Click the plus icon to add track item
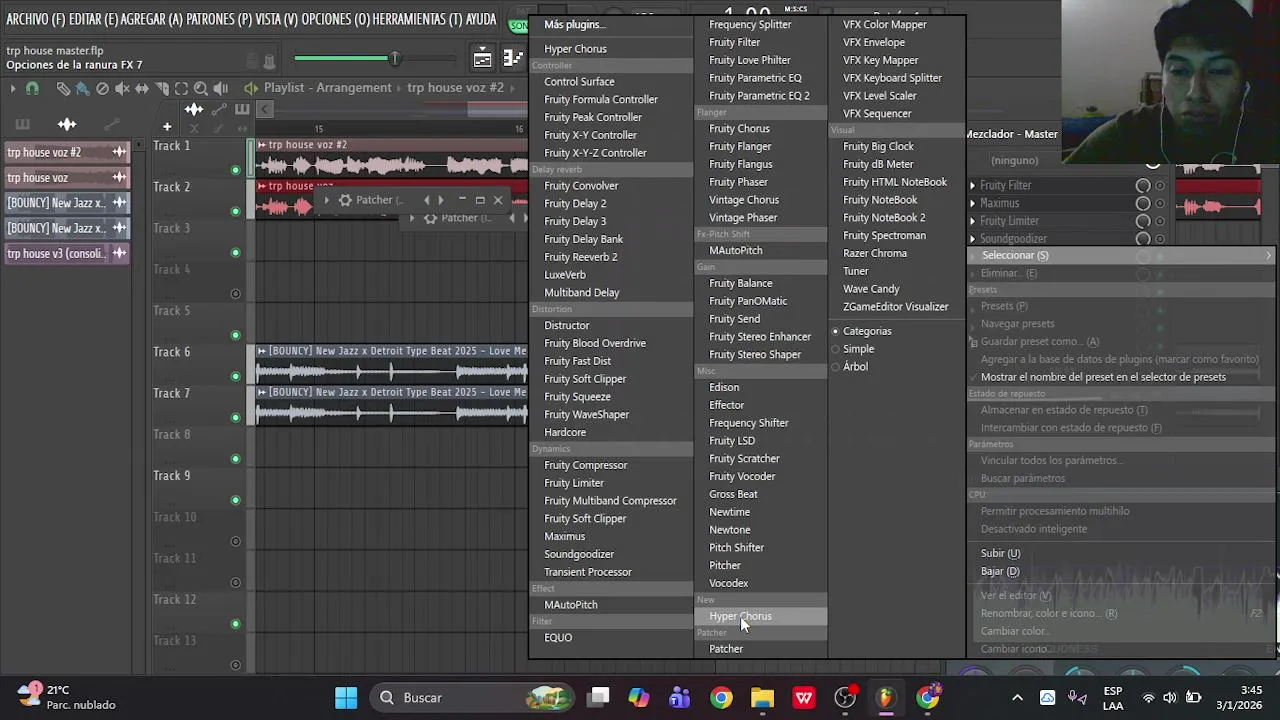The width and height of the screenshot is (1280, 720). (x=167, y=127)
